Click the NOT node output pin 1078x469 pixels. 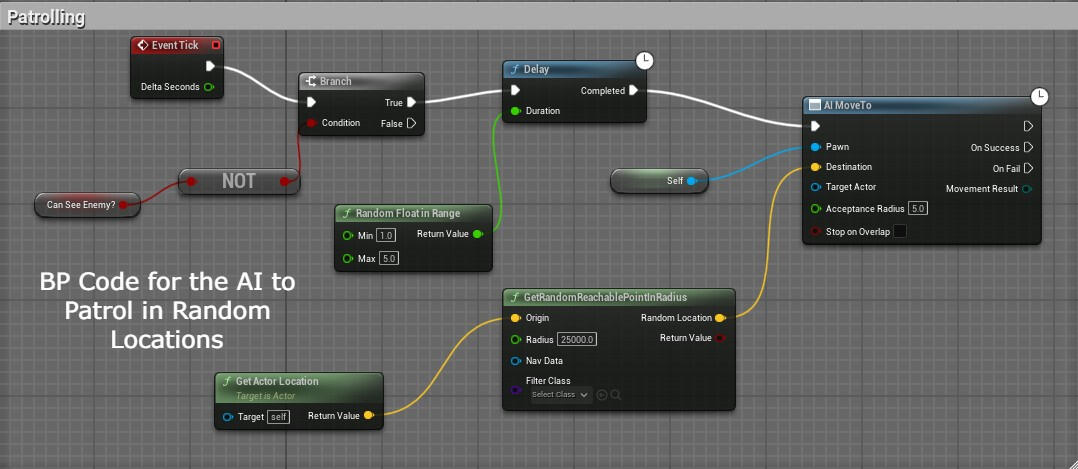pos(285,182)
